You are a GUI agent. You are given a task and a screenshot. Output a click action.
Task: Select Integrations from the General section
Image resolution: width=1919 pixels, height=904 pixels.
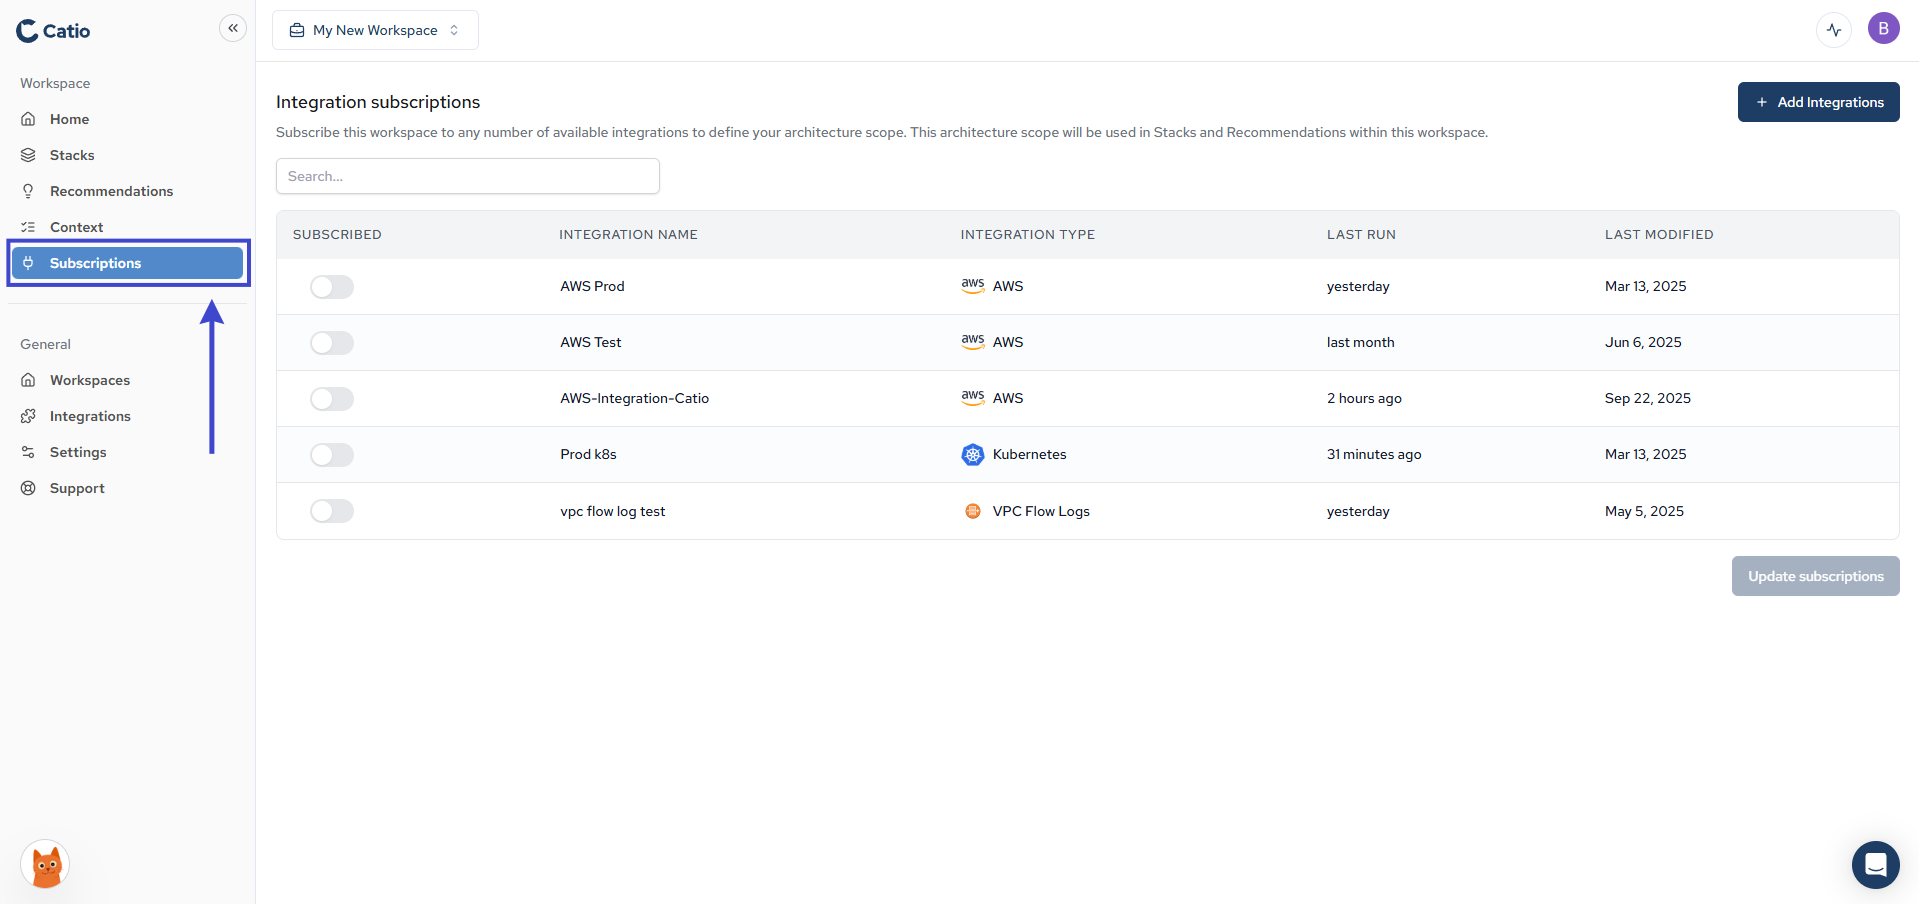(x=90, y=416)
